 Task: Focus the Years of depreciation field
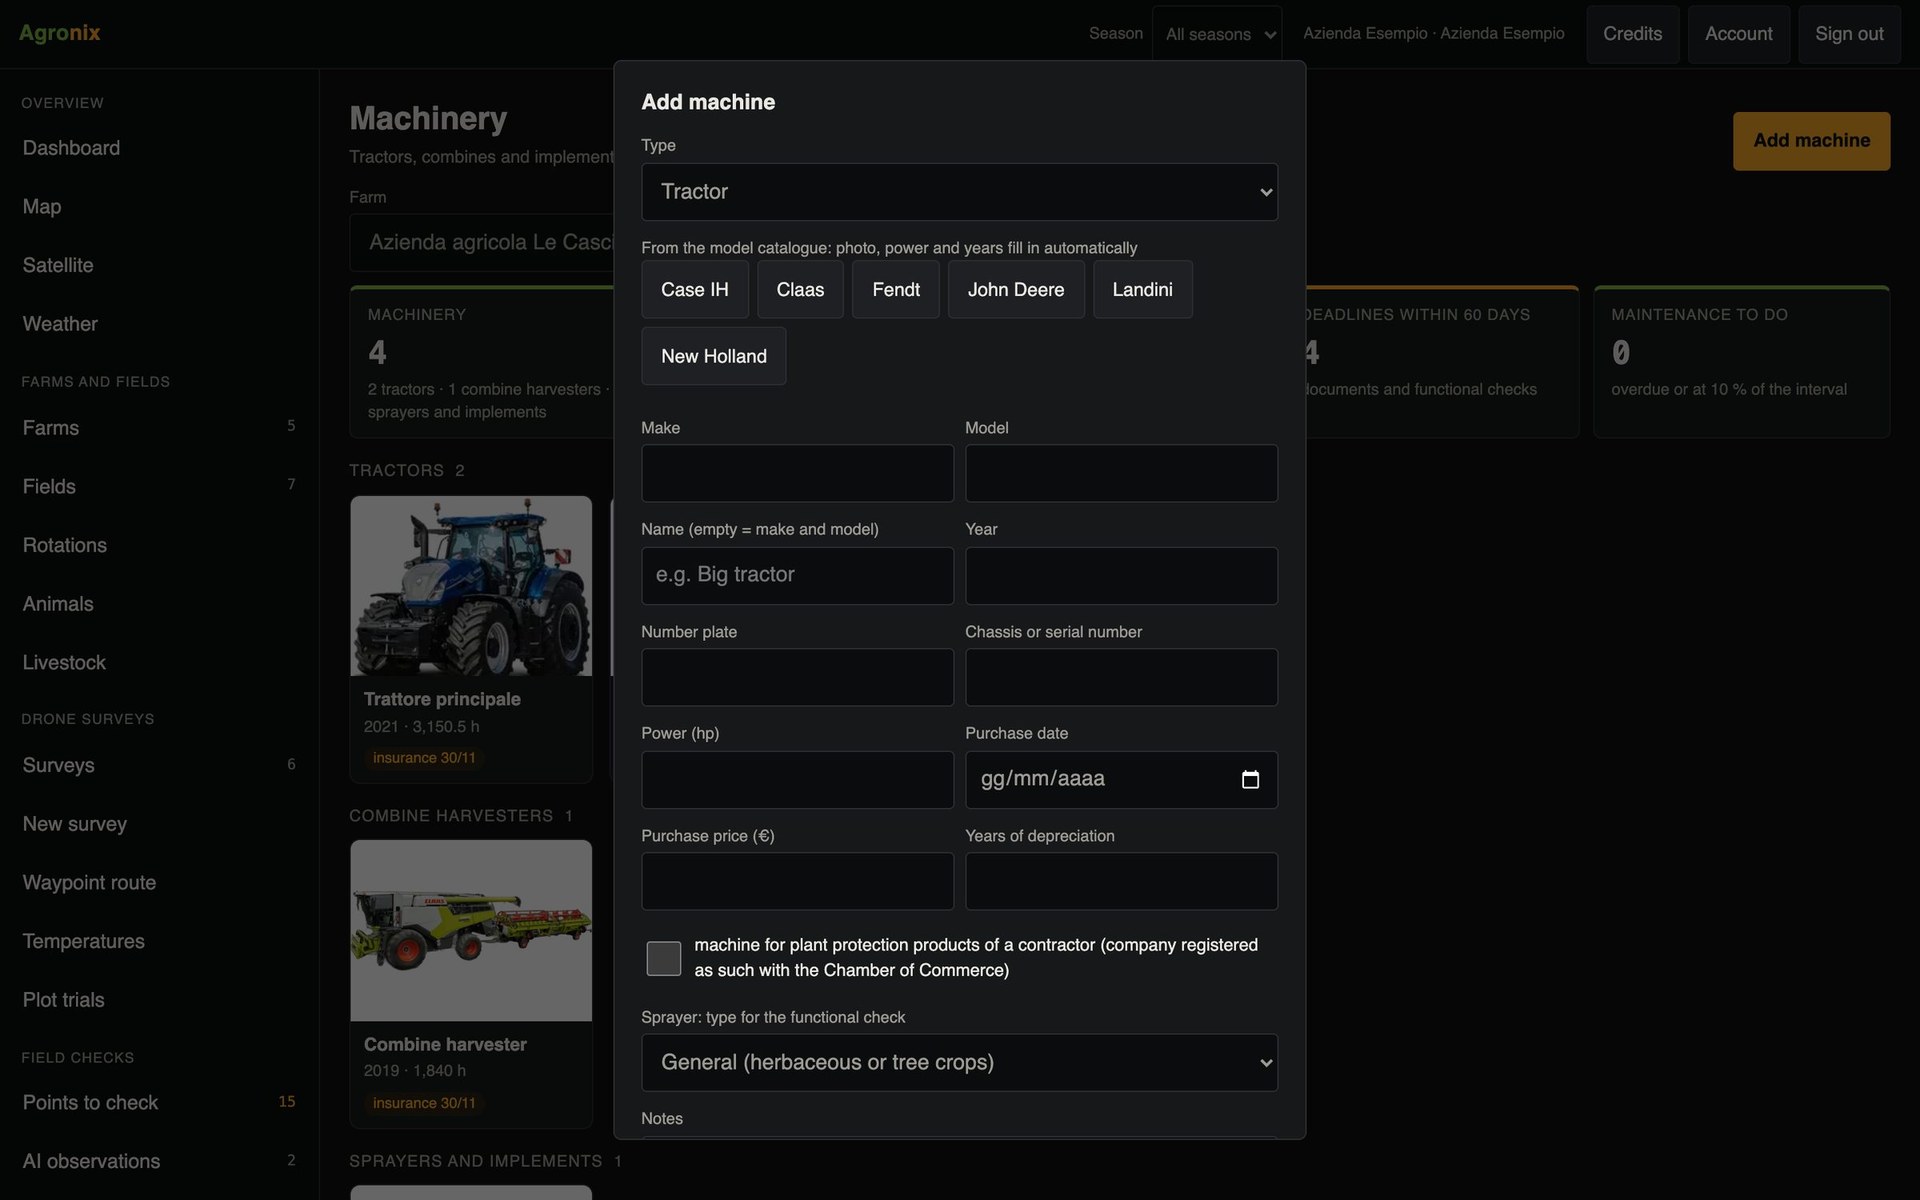click(x=1121, y=881)
